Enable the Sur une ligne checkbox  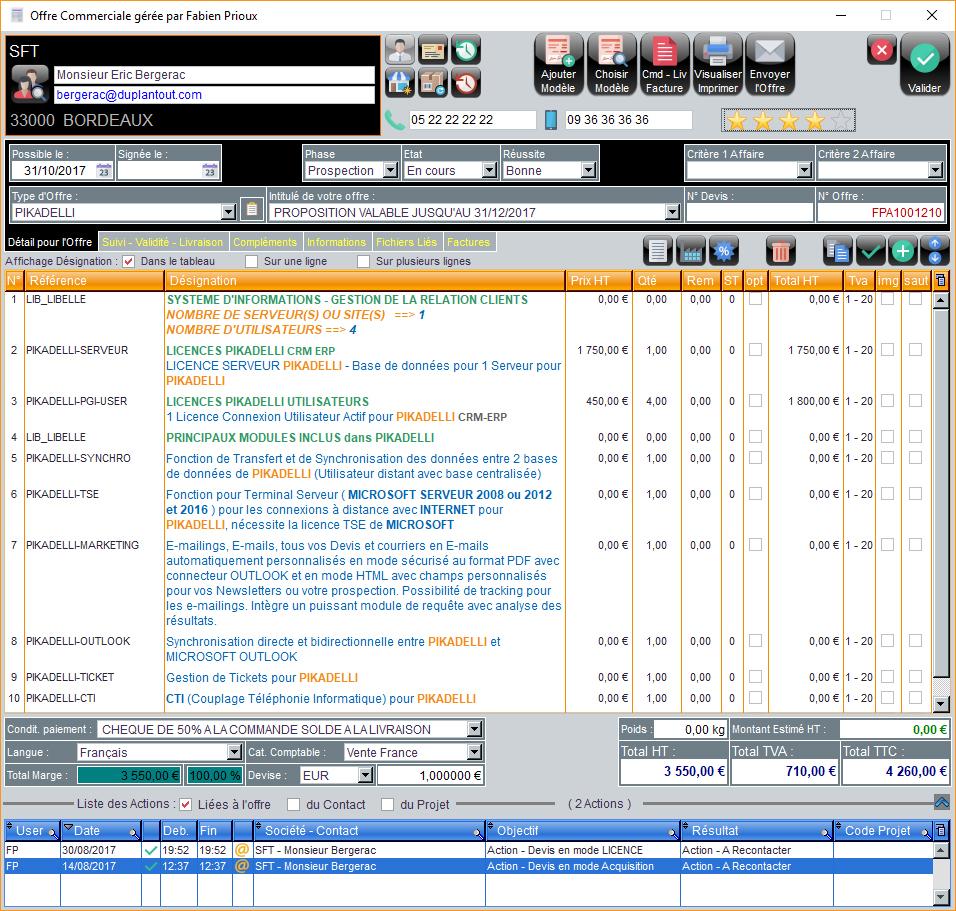point(251,262)
